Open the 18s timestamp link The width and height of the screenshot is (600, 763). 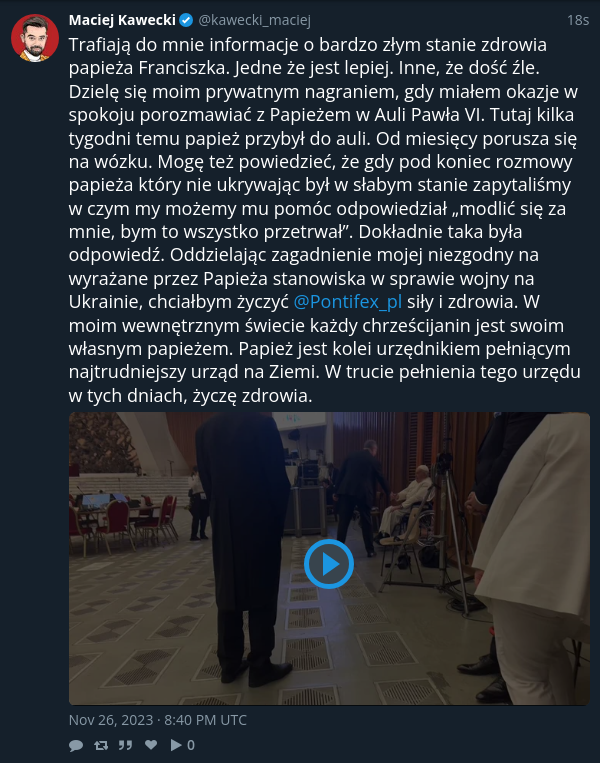(x=578, y=20)
